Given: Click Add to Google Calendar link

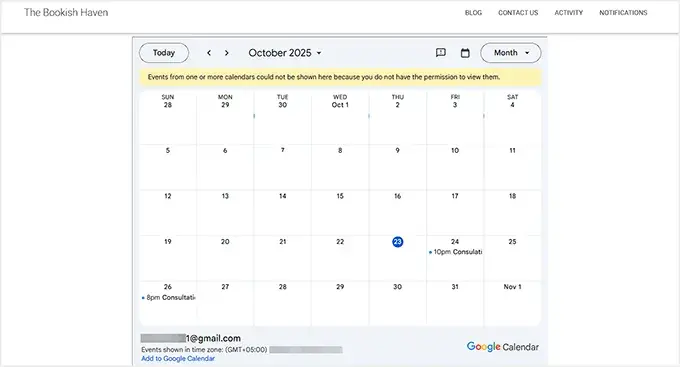Looking at the screenshot, I should click(178, 359).
